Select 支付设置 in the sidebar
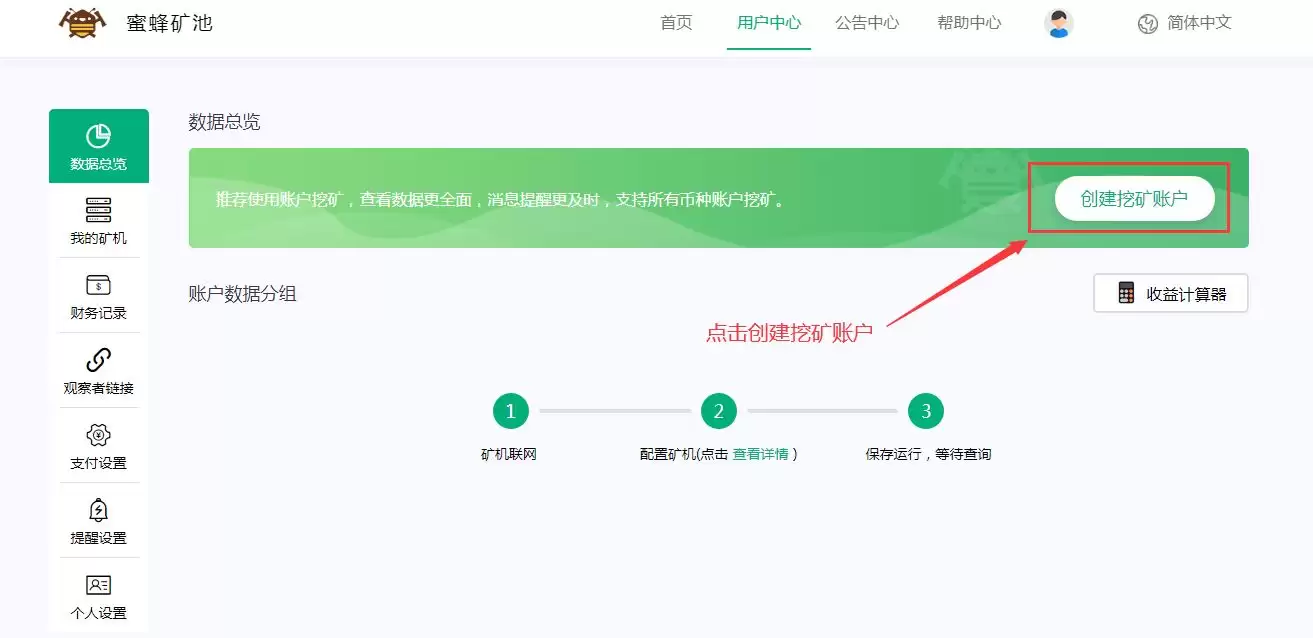 point(98,444)
